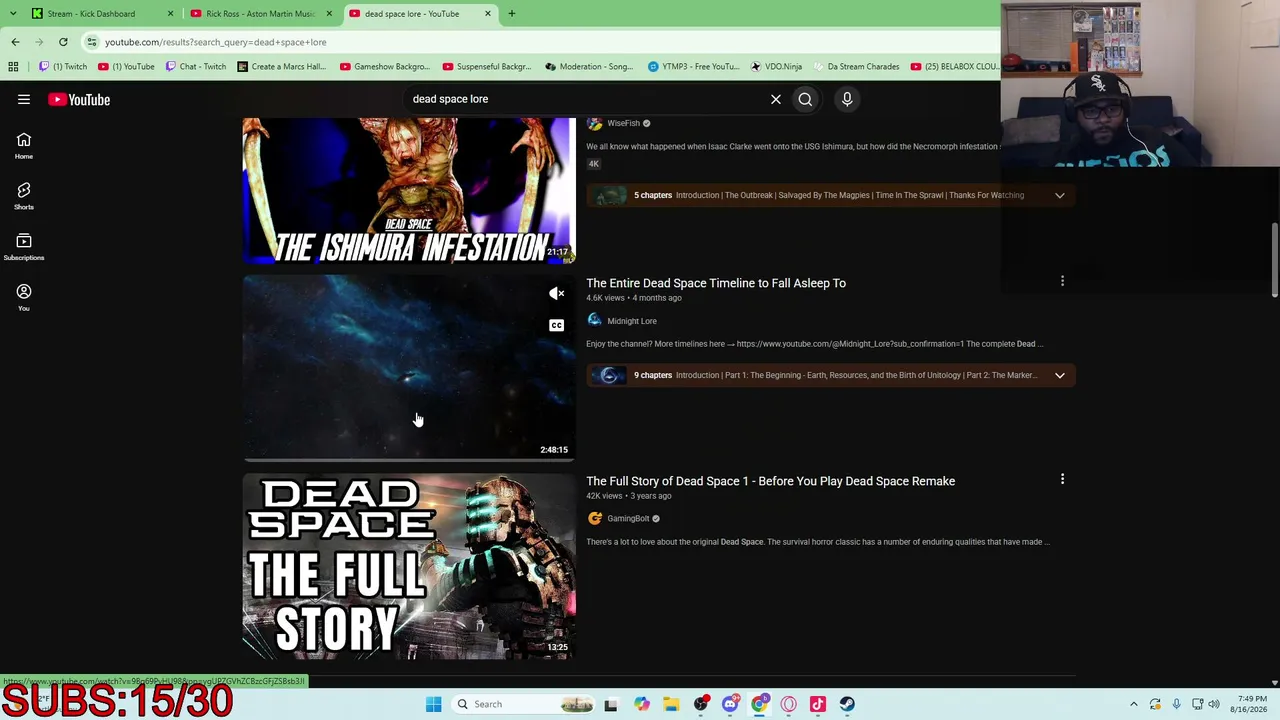Open more actions for The Full Story video
Viewport: 1280px width, 720px height.
1062,479
